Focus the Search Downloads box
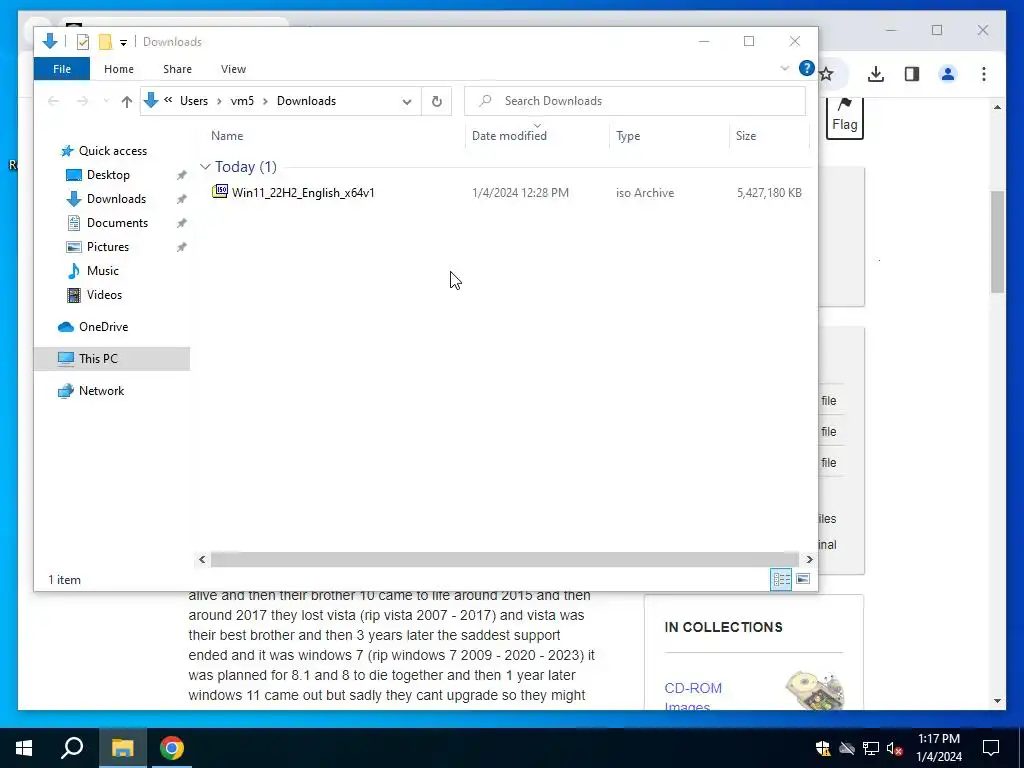 tap(635, 101)
